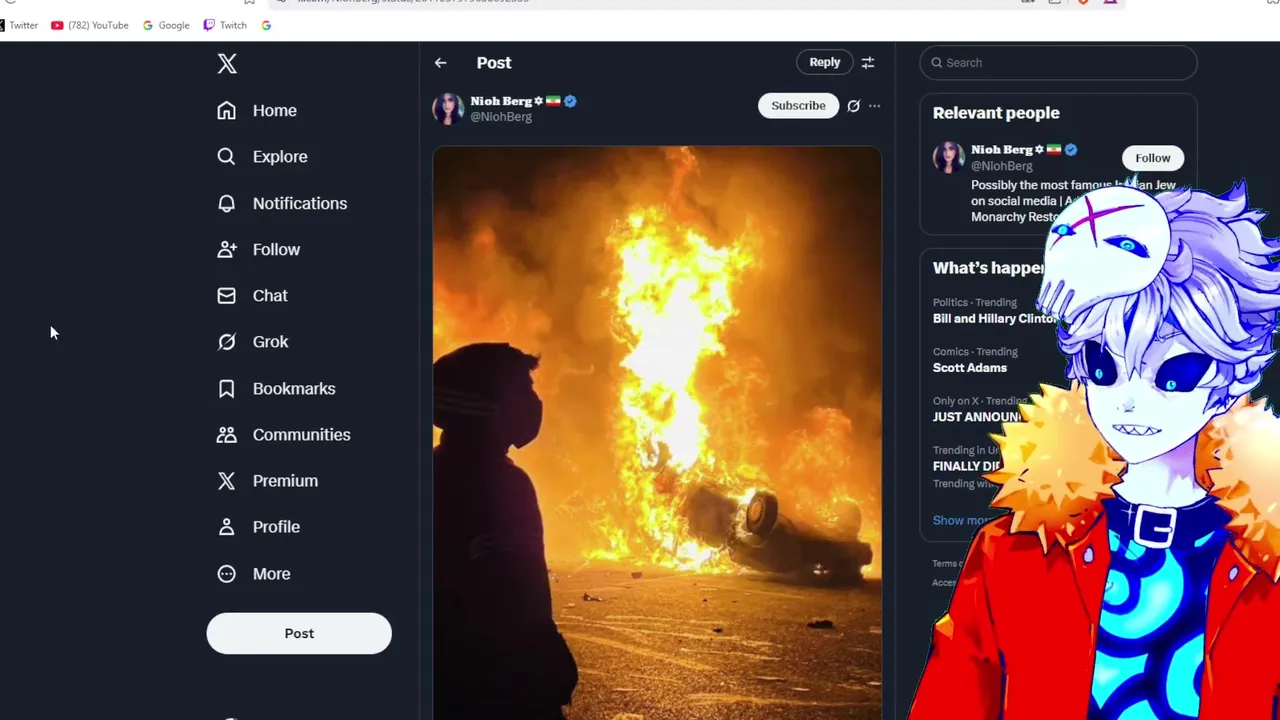Open the YouTube bookmark in the bookmarks bar

click(90, 25)
